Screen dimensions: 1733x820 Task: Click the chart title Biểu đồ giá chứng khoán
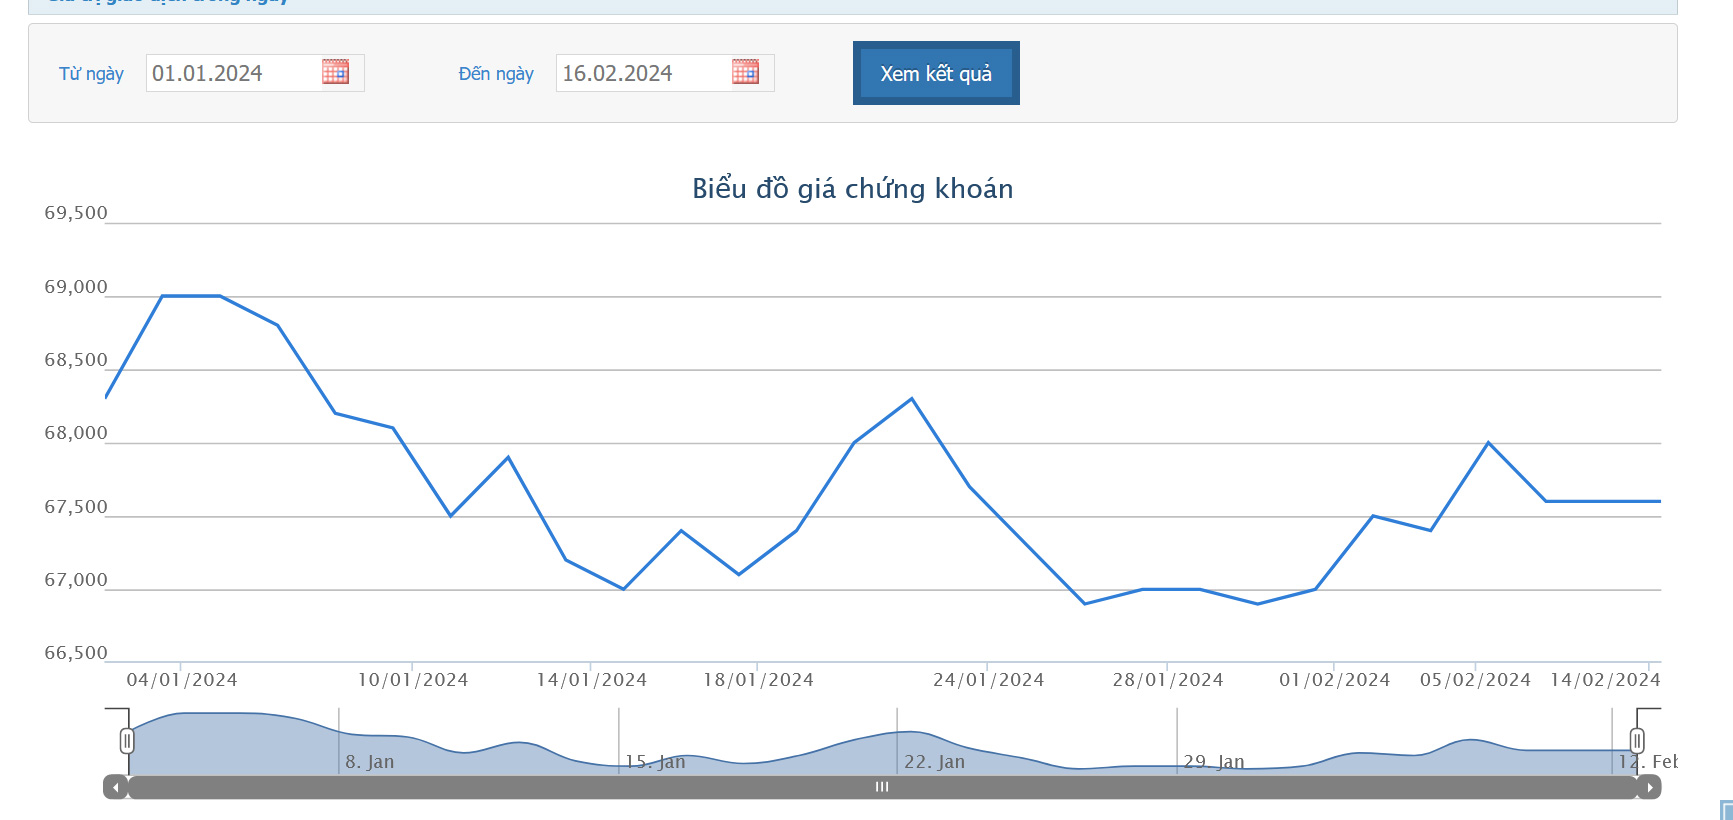852,189
